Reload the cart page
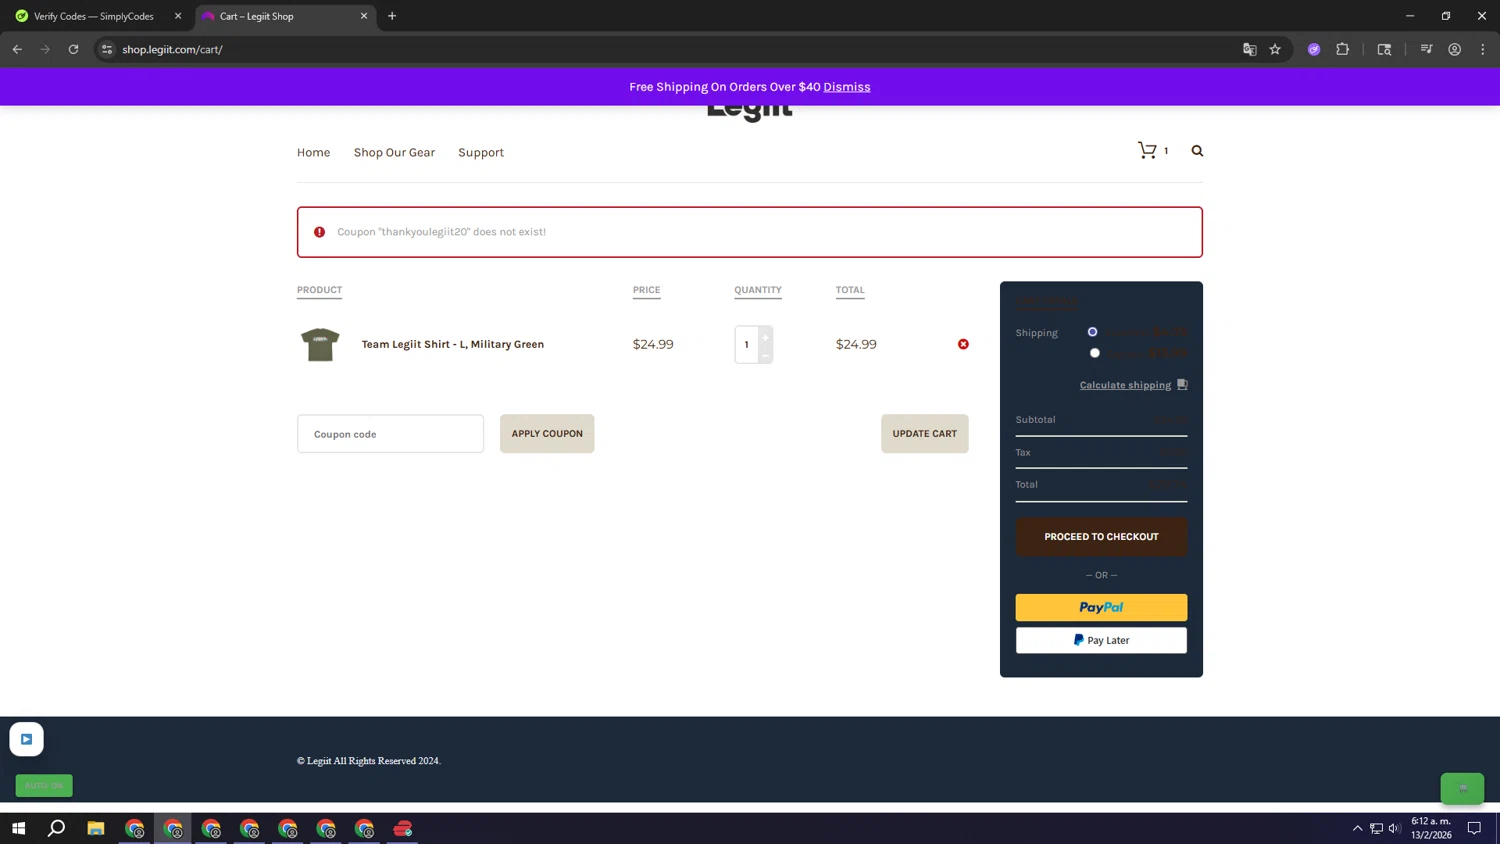 click(73, 49)
